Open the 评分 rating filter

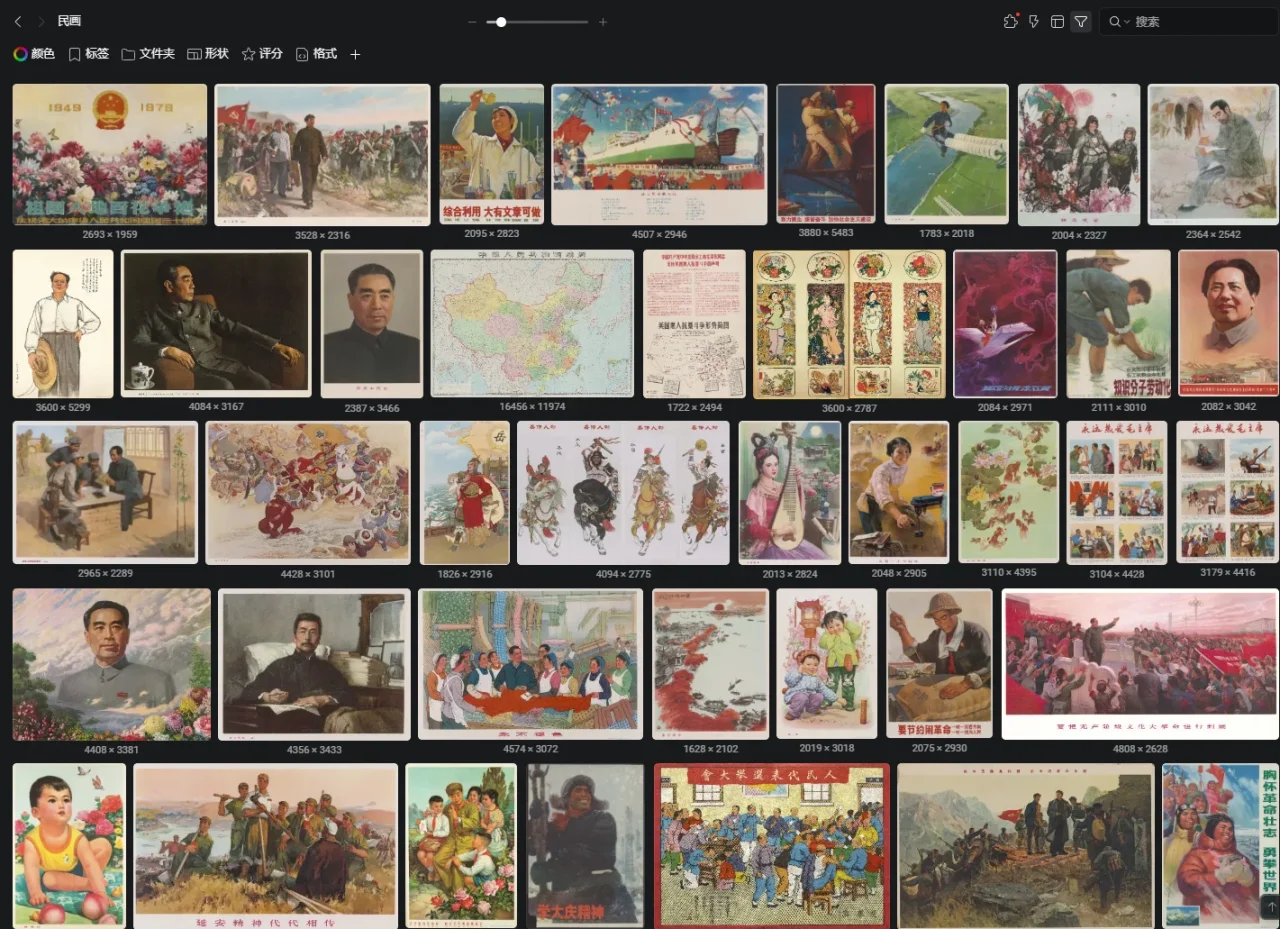[x=262, y=54]
